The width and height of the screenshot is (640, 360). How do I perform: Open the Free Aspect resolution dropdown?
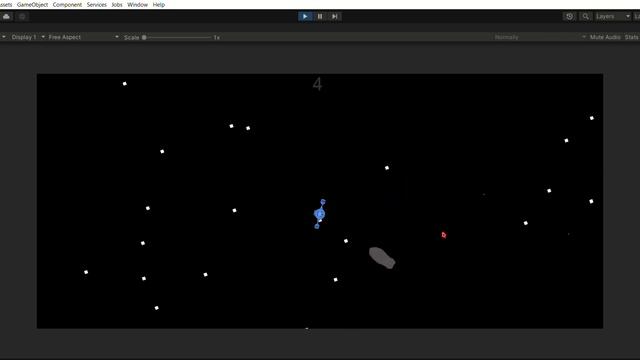click(x=84, y=37)
